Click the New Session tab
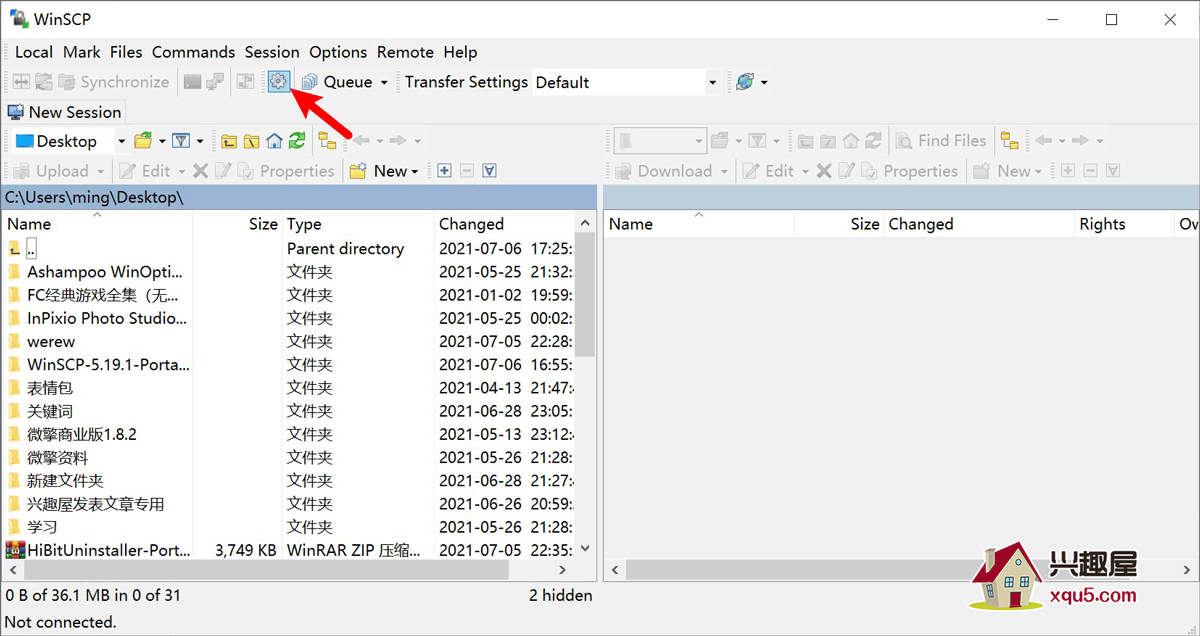Screen dimensions: 1200x636 point(64,112)
